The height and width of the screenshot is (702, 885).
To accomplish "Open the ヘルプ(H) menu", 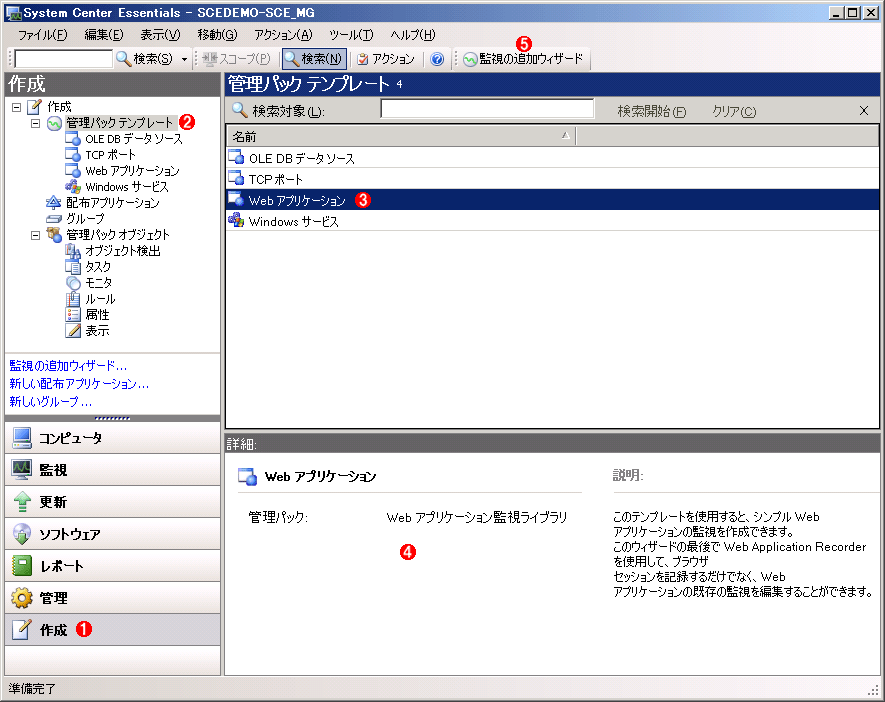I will click(413, 35).
